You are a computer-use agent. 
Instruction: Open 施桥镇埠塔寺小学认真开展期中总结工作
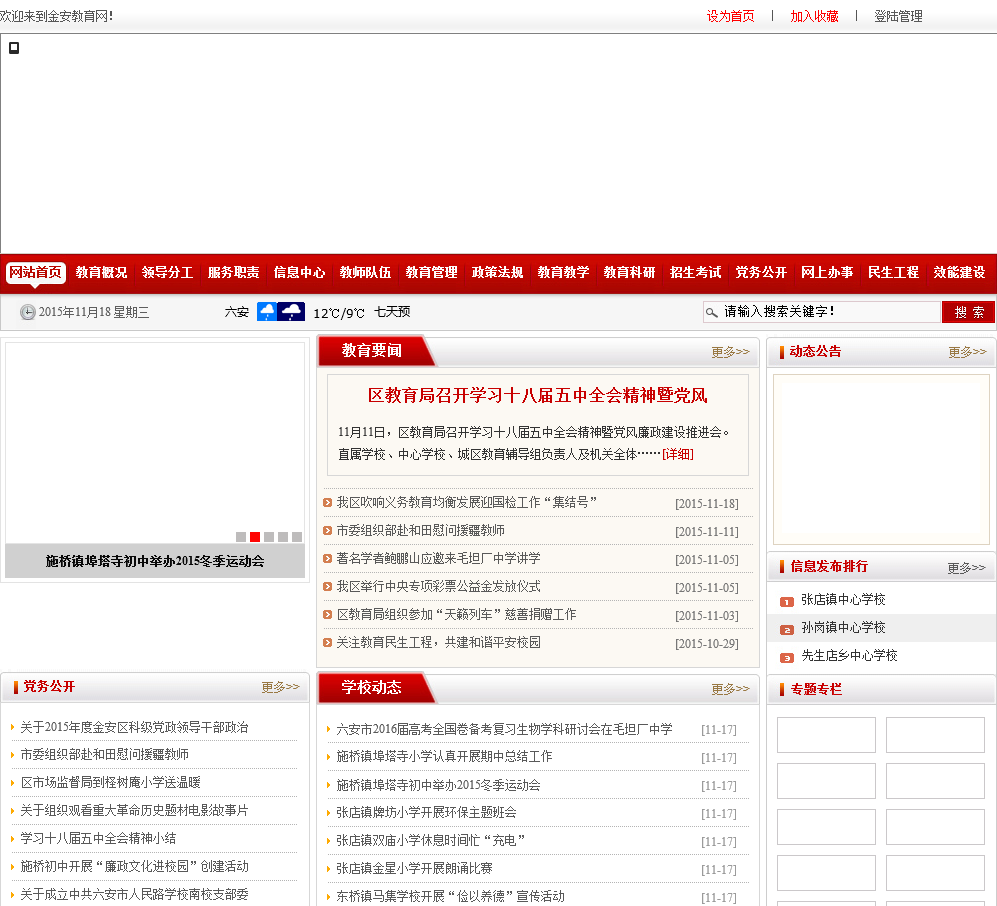tap(444, 757)
